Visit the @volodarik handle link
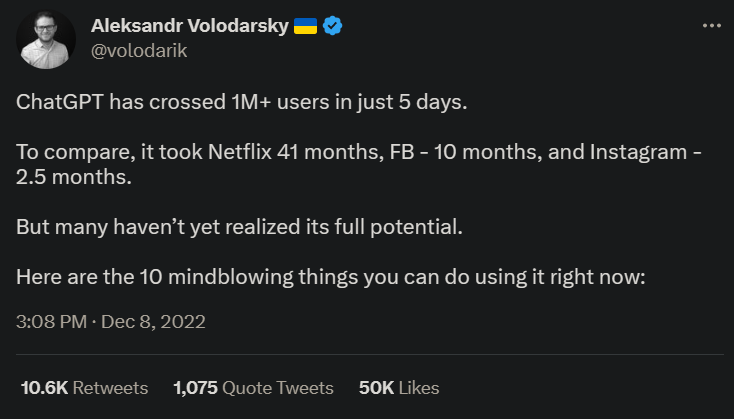Viewport: 734px width, 419px height. 139,51
